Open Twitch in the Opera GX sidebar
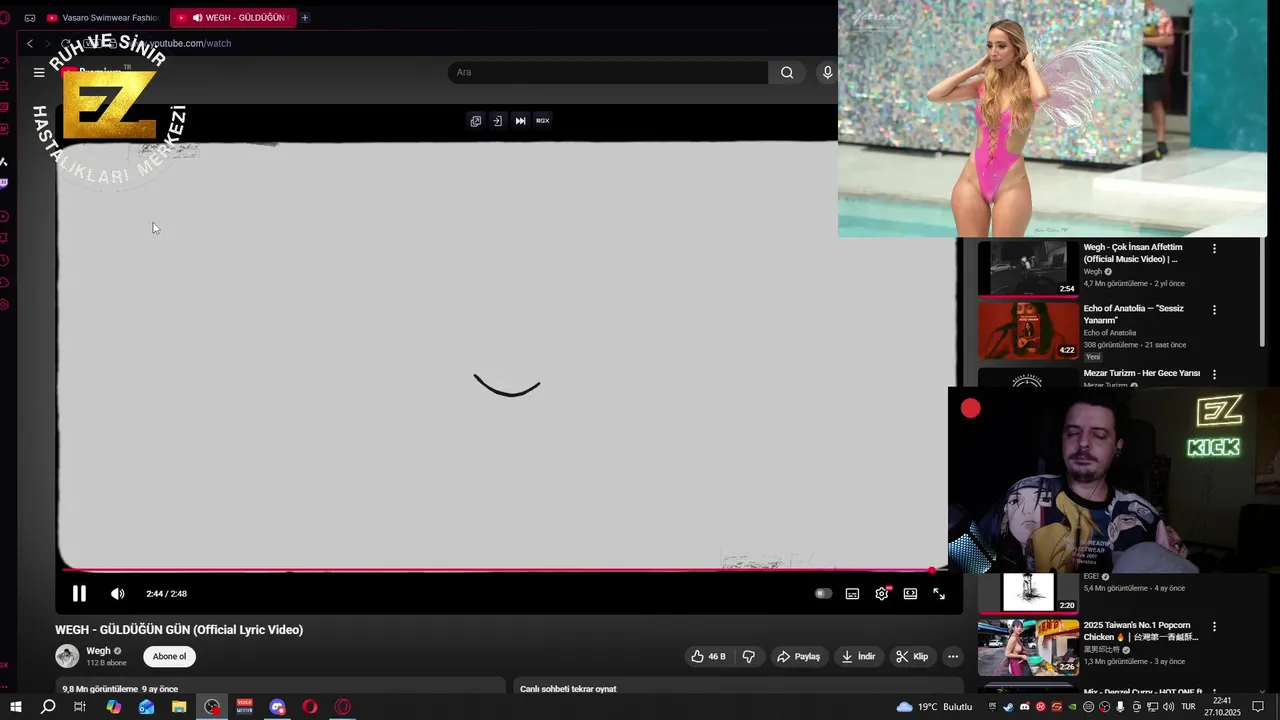This screenshot has width=1280, height=720. [x=5, y=183]
